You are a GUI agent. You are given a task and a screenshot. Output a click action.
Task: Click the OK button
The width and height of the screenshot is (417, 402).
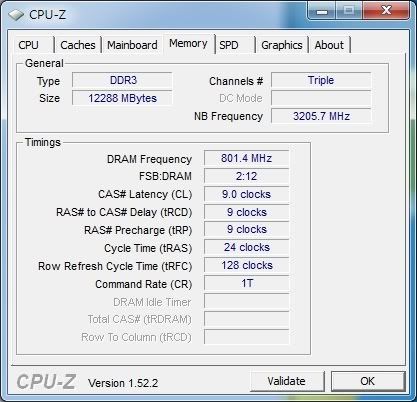[x=368, y=381]
